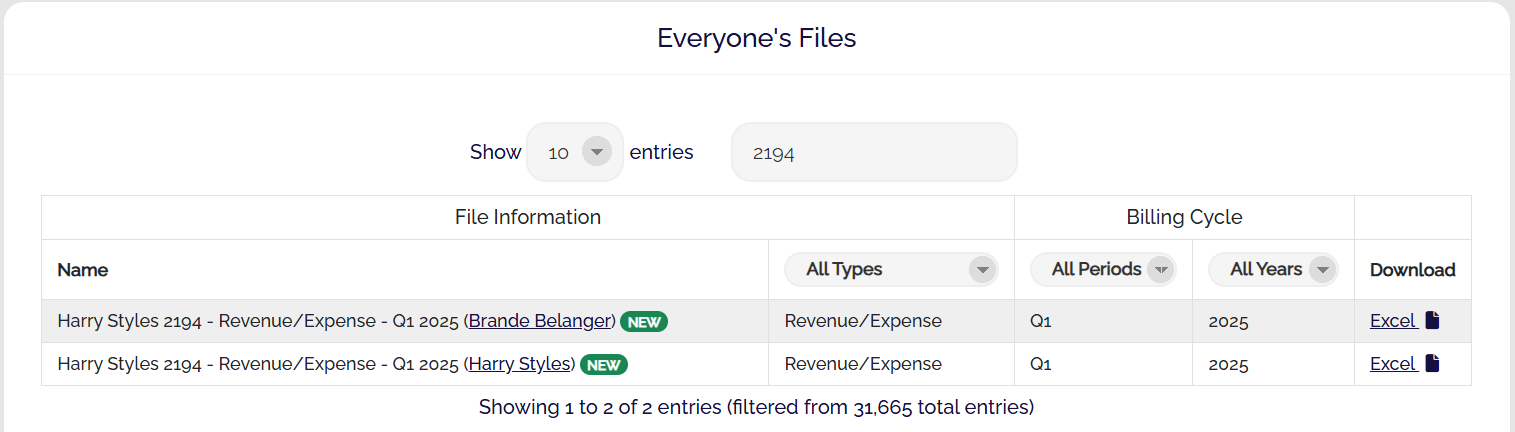This screenshot has height=432, width=1515.
Task: Select the File Information header cell
Action: point(527,217)
